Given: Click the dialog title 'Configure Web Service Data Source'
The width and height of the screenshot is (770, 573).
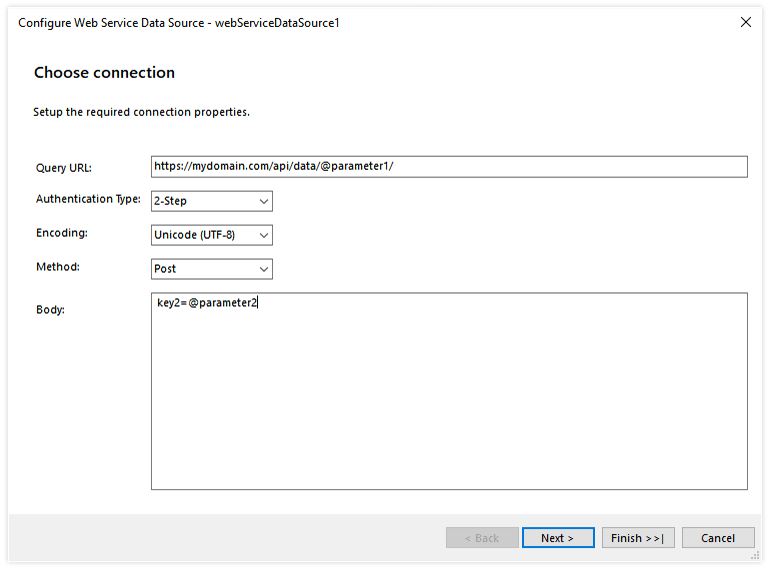Looking at the screenshot, I should pos(111,23).
